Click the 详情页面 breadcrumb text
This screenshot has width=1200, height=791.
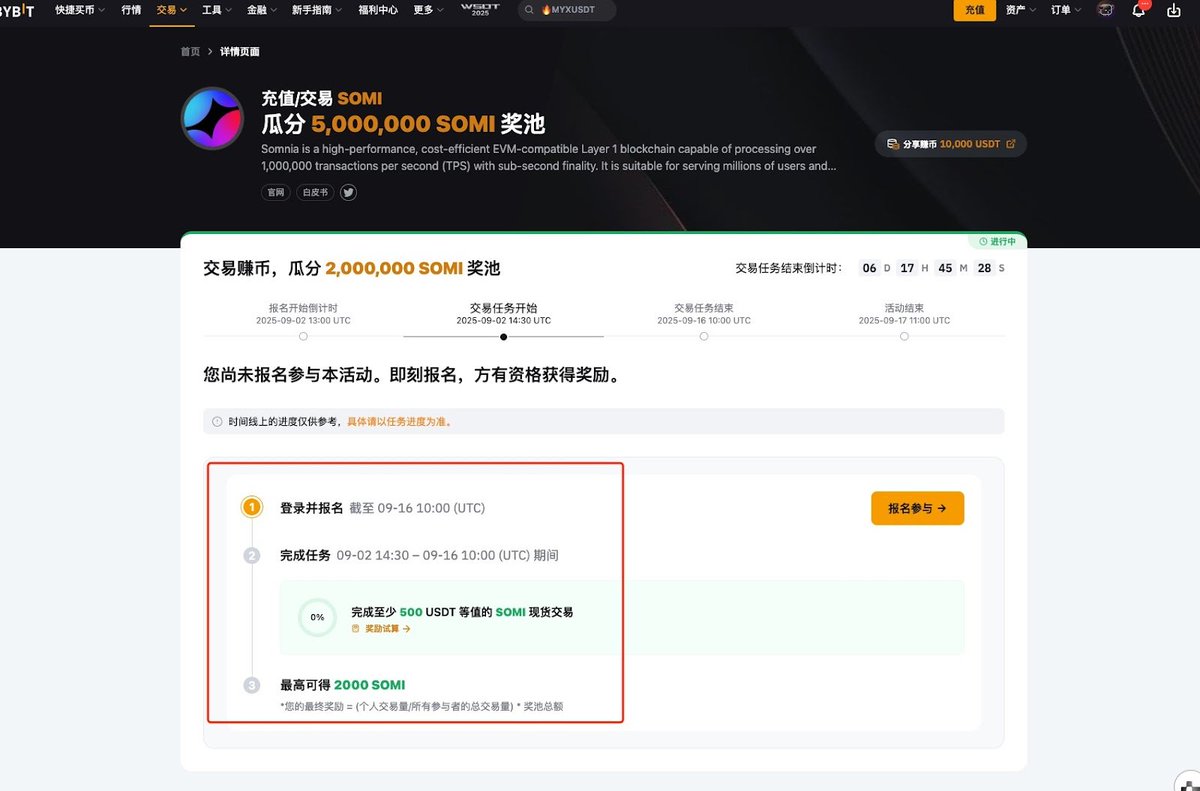tap(240, 52)
